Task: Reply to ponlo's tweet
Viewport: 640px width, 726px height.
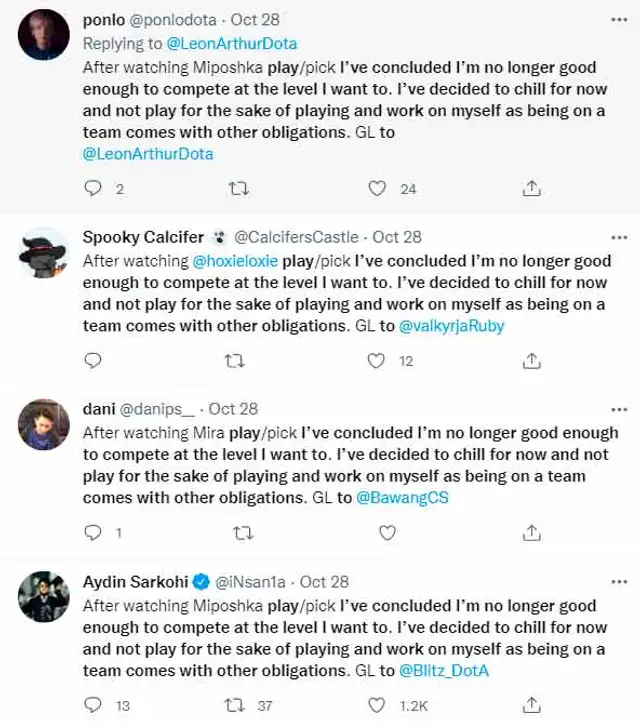Action: (93, 188)
